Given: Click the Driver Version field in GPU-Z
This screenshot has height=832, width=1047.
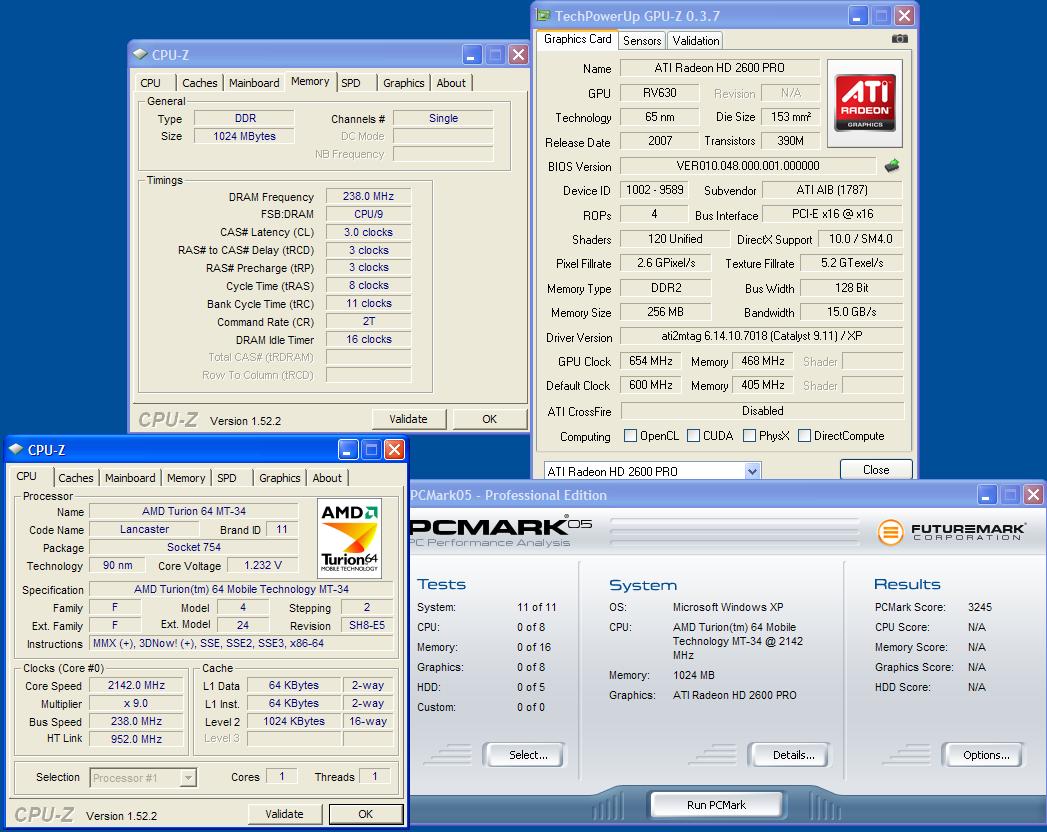Looking at the screenshot, I should pos(761,337).
